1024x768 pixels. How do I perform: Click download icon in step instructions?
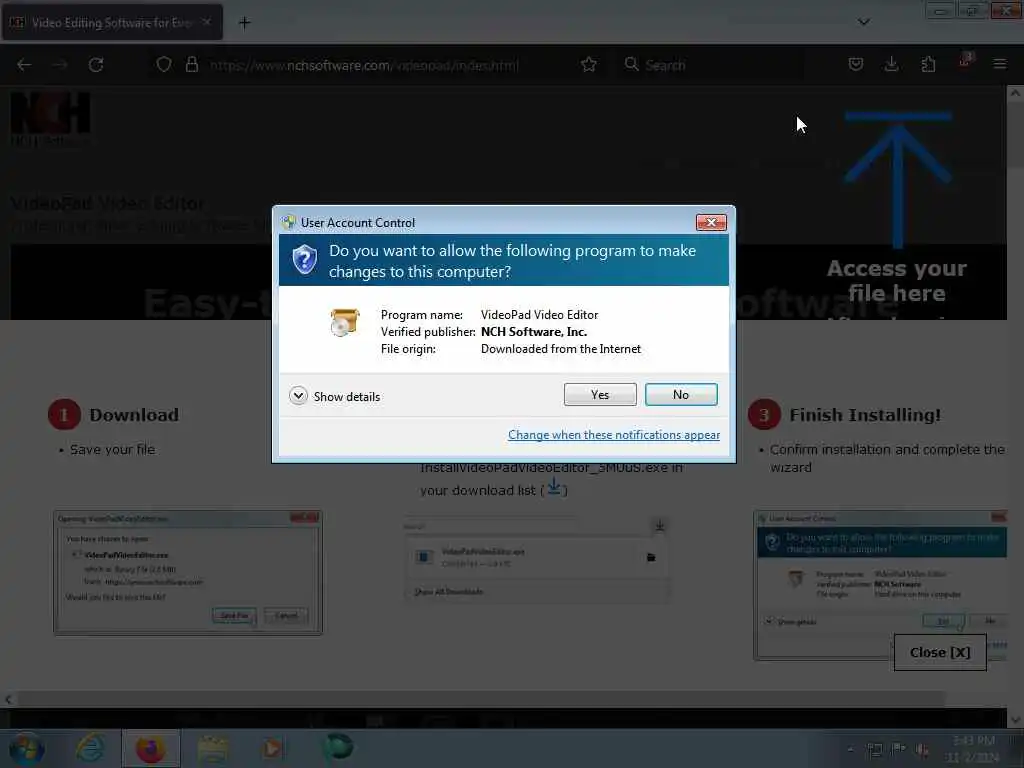pyautogui.click(x=554, y=488)
